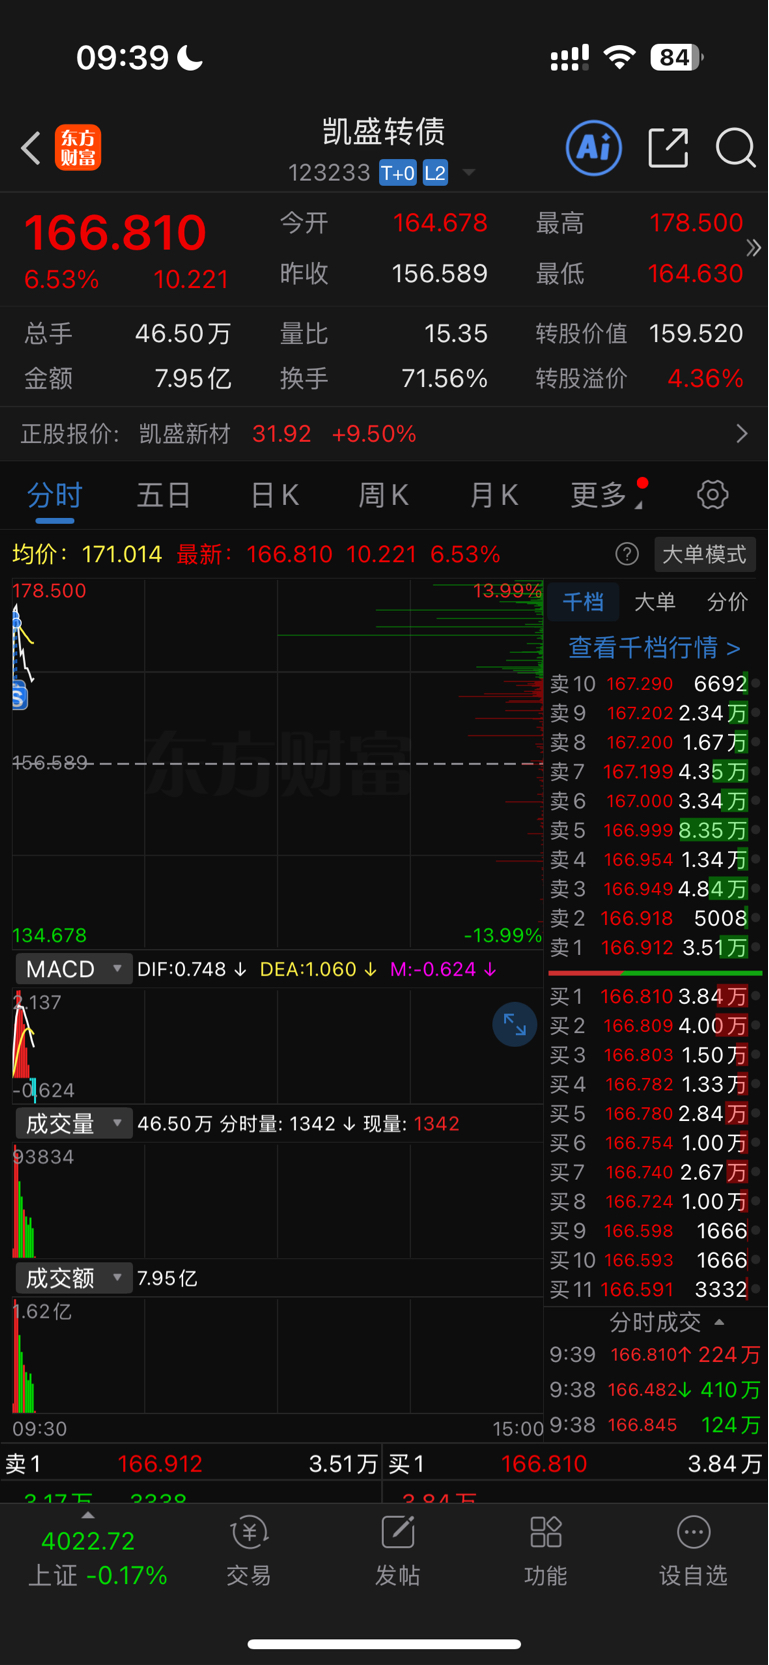Tap bottom bar 卖1 166.912 quote
This screenshot has width=769, height=1665.
[191, 1464]
